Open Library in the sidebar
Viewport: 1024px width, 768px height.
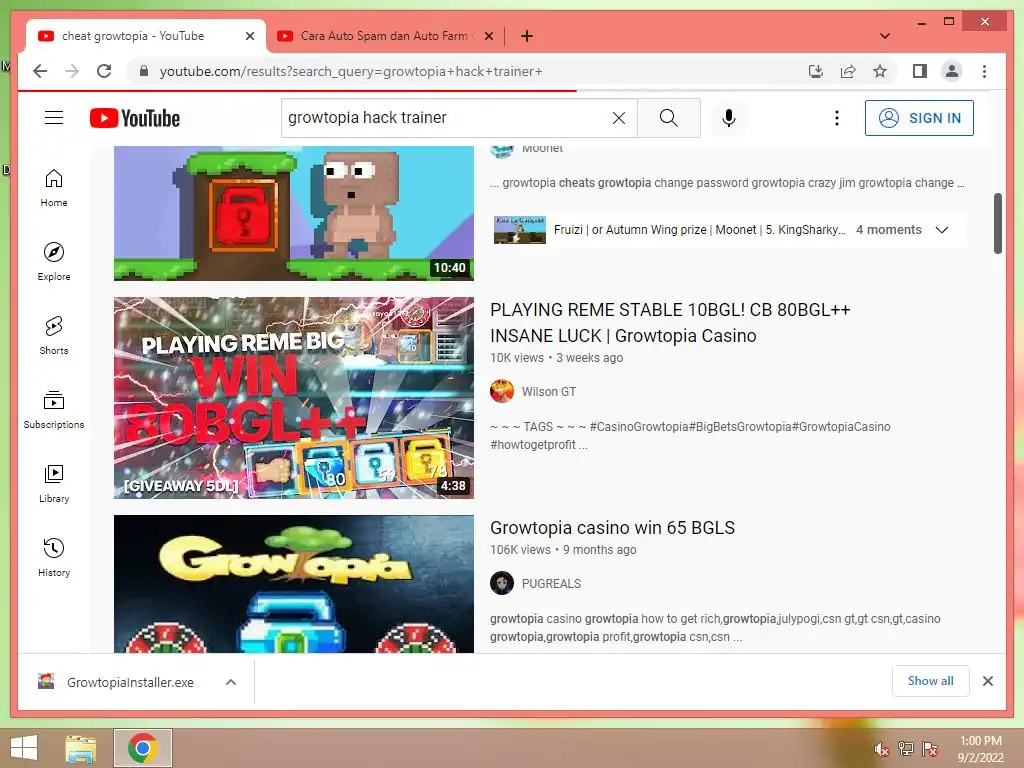tap(54, 483)
